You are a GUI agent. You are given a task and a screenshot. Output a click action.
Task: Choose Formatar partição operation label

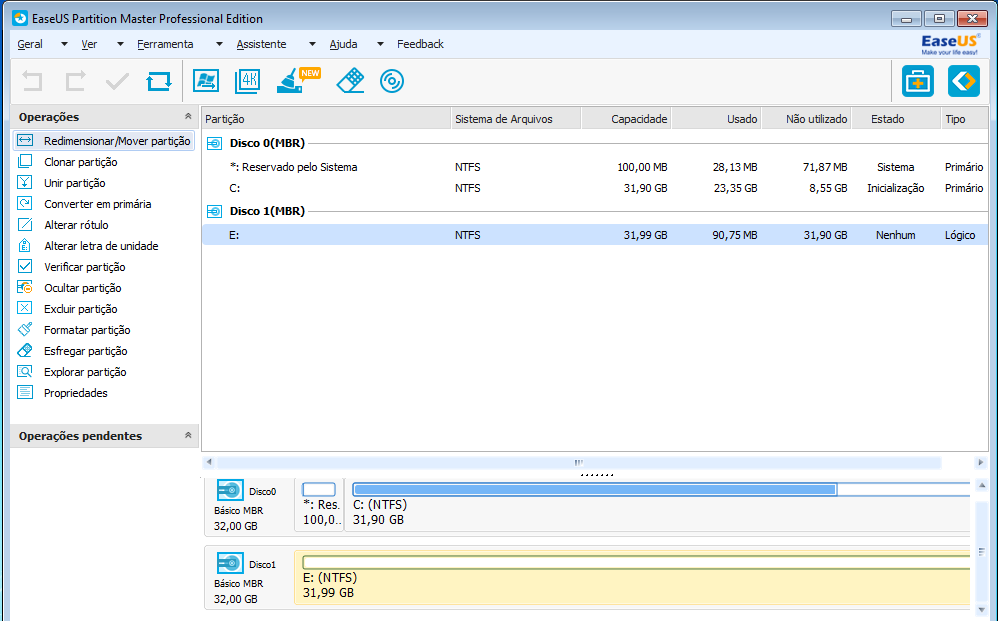click(x=87, y=330)
